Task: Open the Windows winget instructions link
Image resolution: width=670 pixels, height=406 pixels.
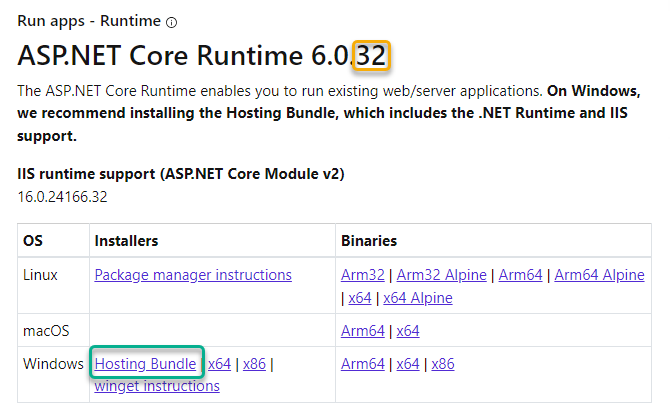Action: coord(157,386)
